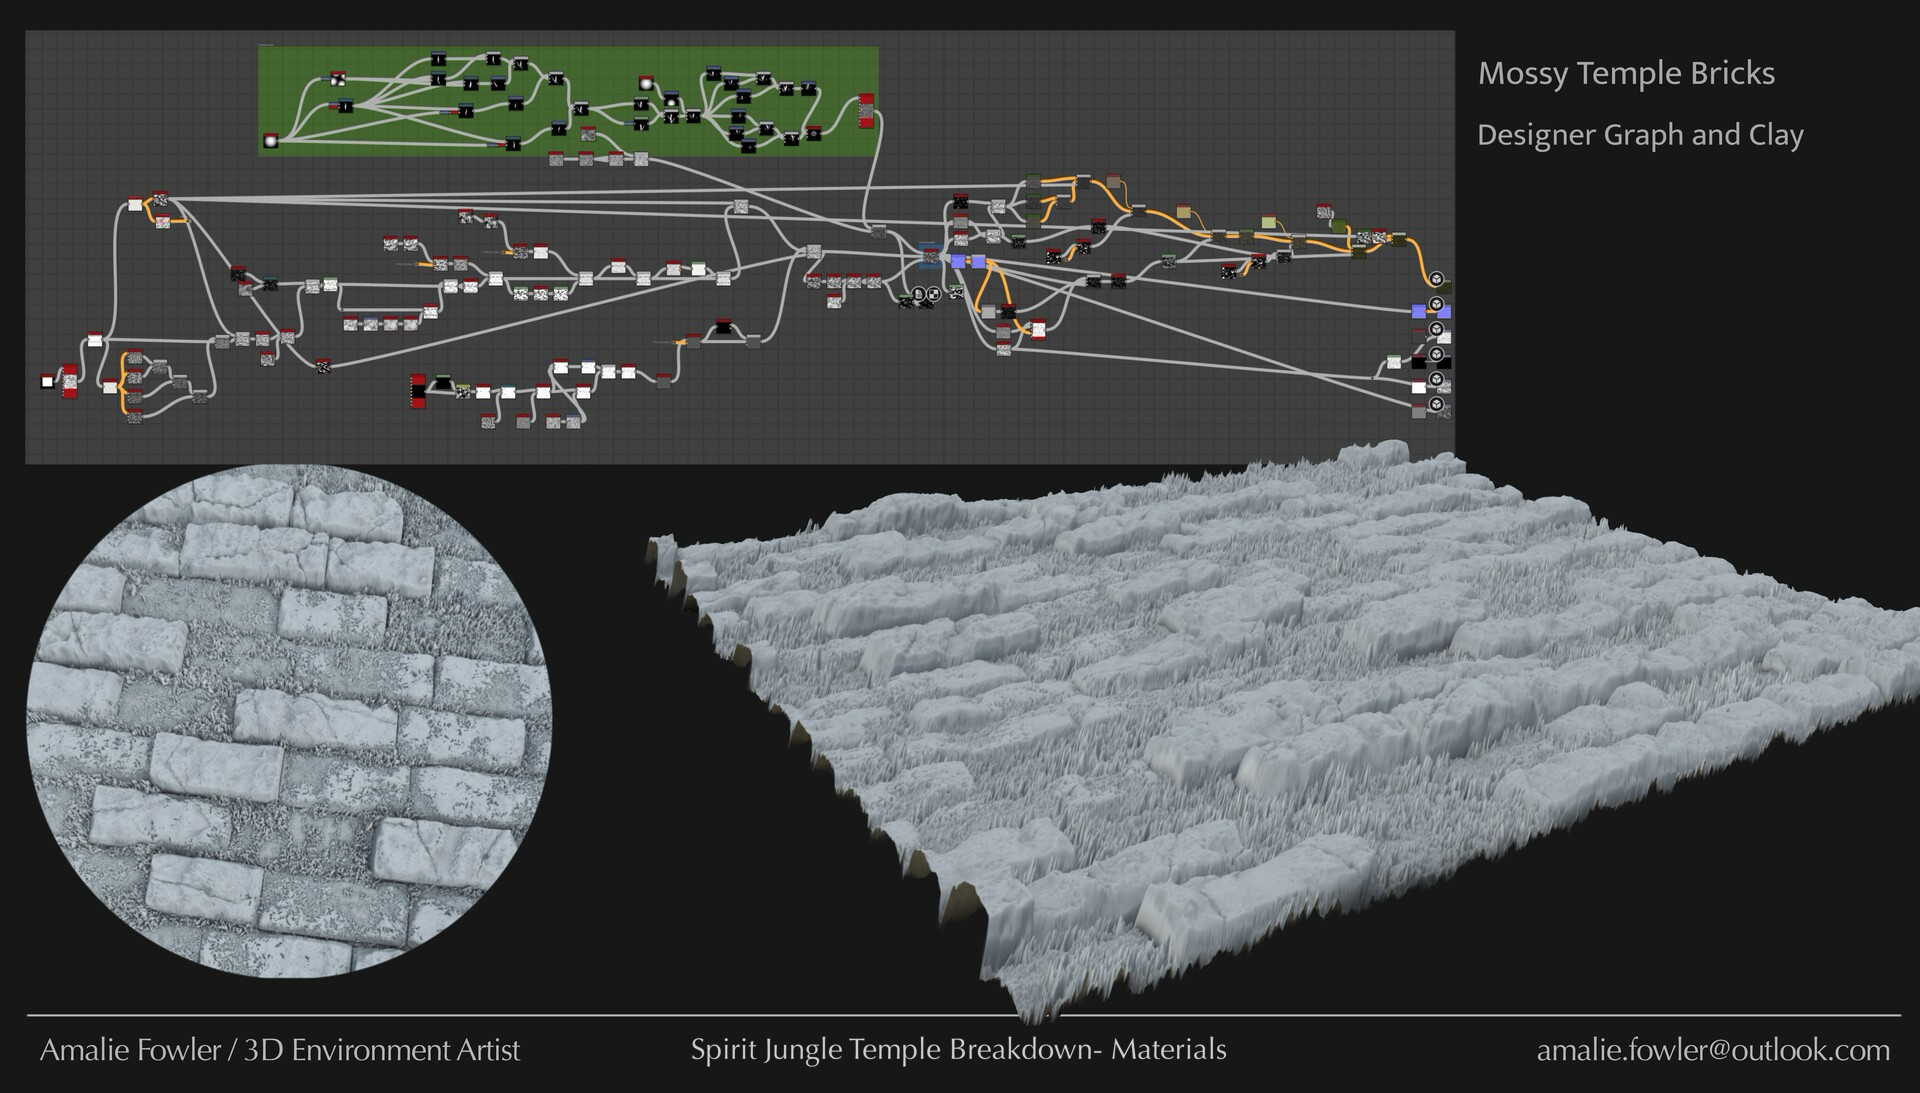Select the blue node at the graph center
Image resolution: width=1920 pixels, height=1093 pixels.
click(x=929, y=255)
